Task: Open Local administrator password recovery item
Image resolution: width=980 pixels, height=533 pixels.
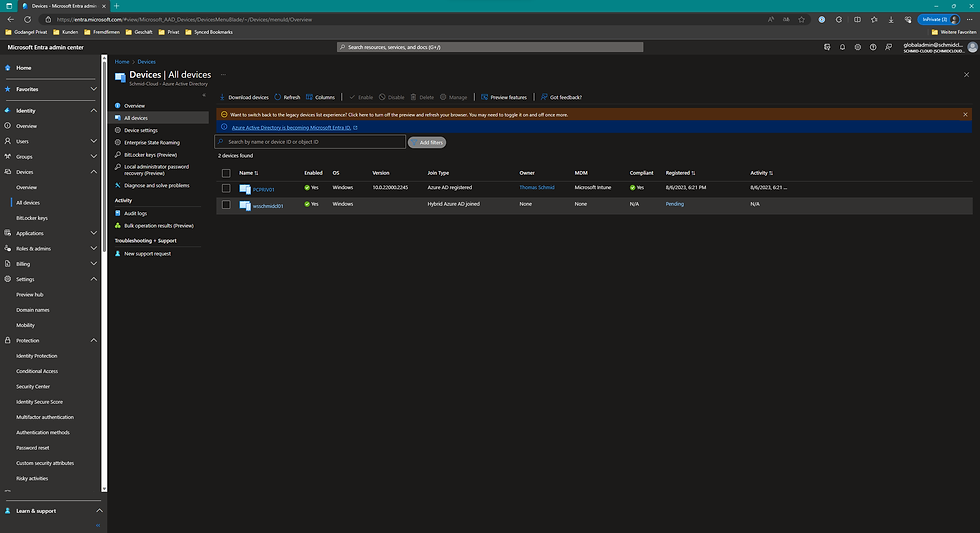Action: coord(156,170)
